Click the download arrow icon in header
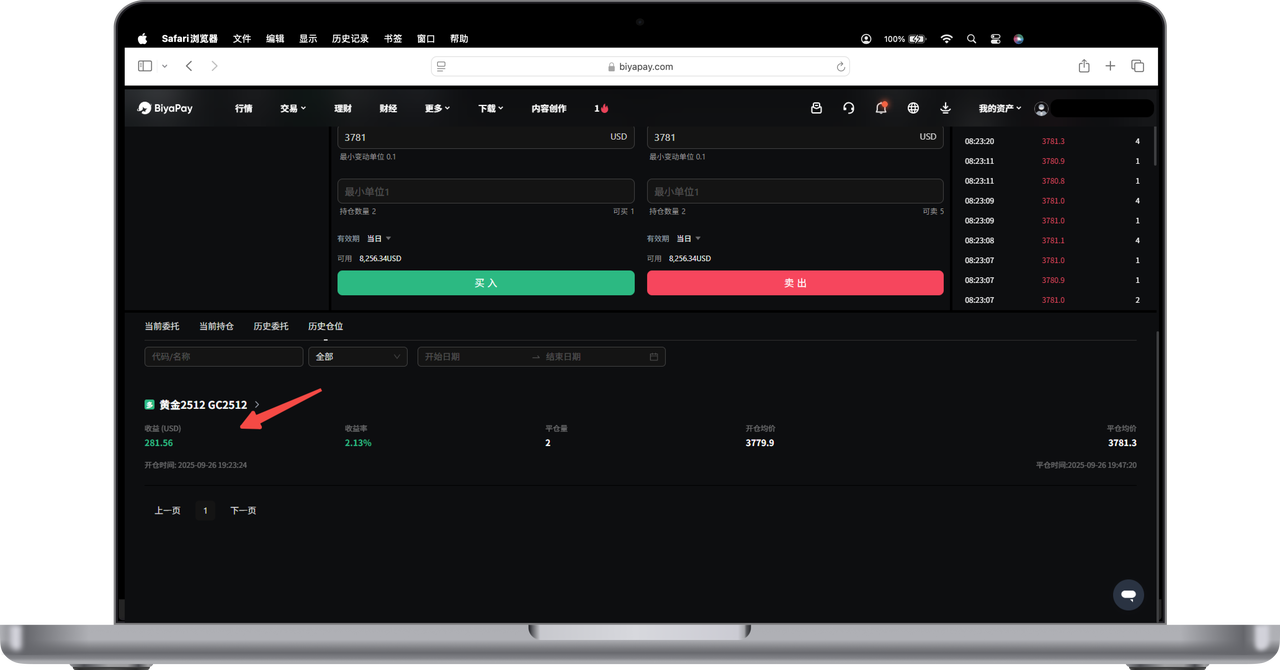Screen dimensions: 1280x670 945,108
